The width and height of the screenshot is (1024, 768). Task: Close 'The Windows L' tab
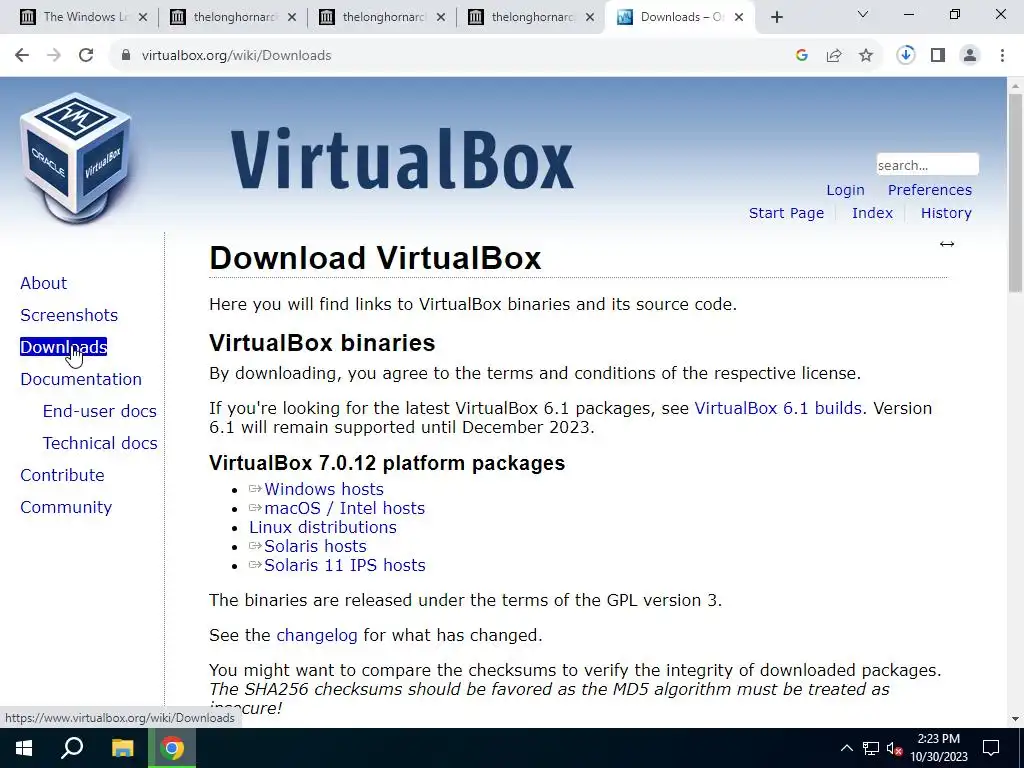(143, 17)
